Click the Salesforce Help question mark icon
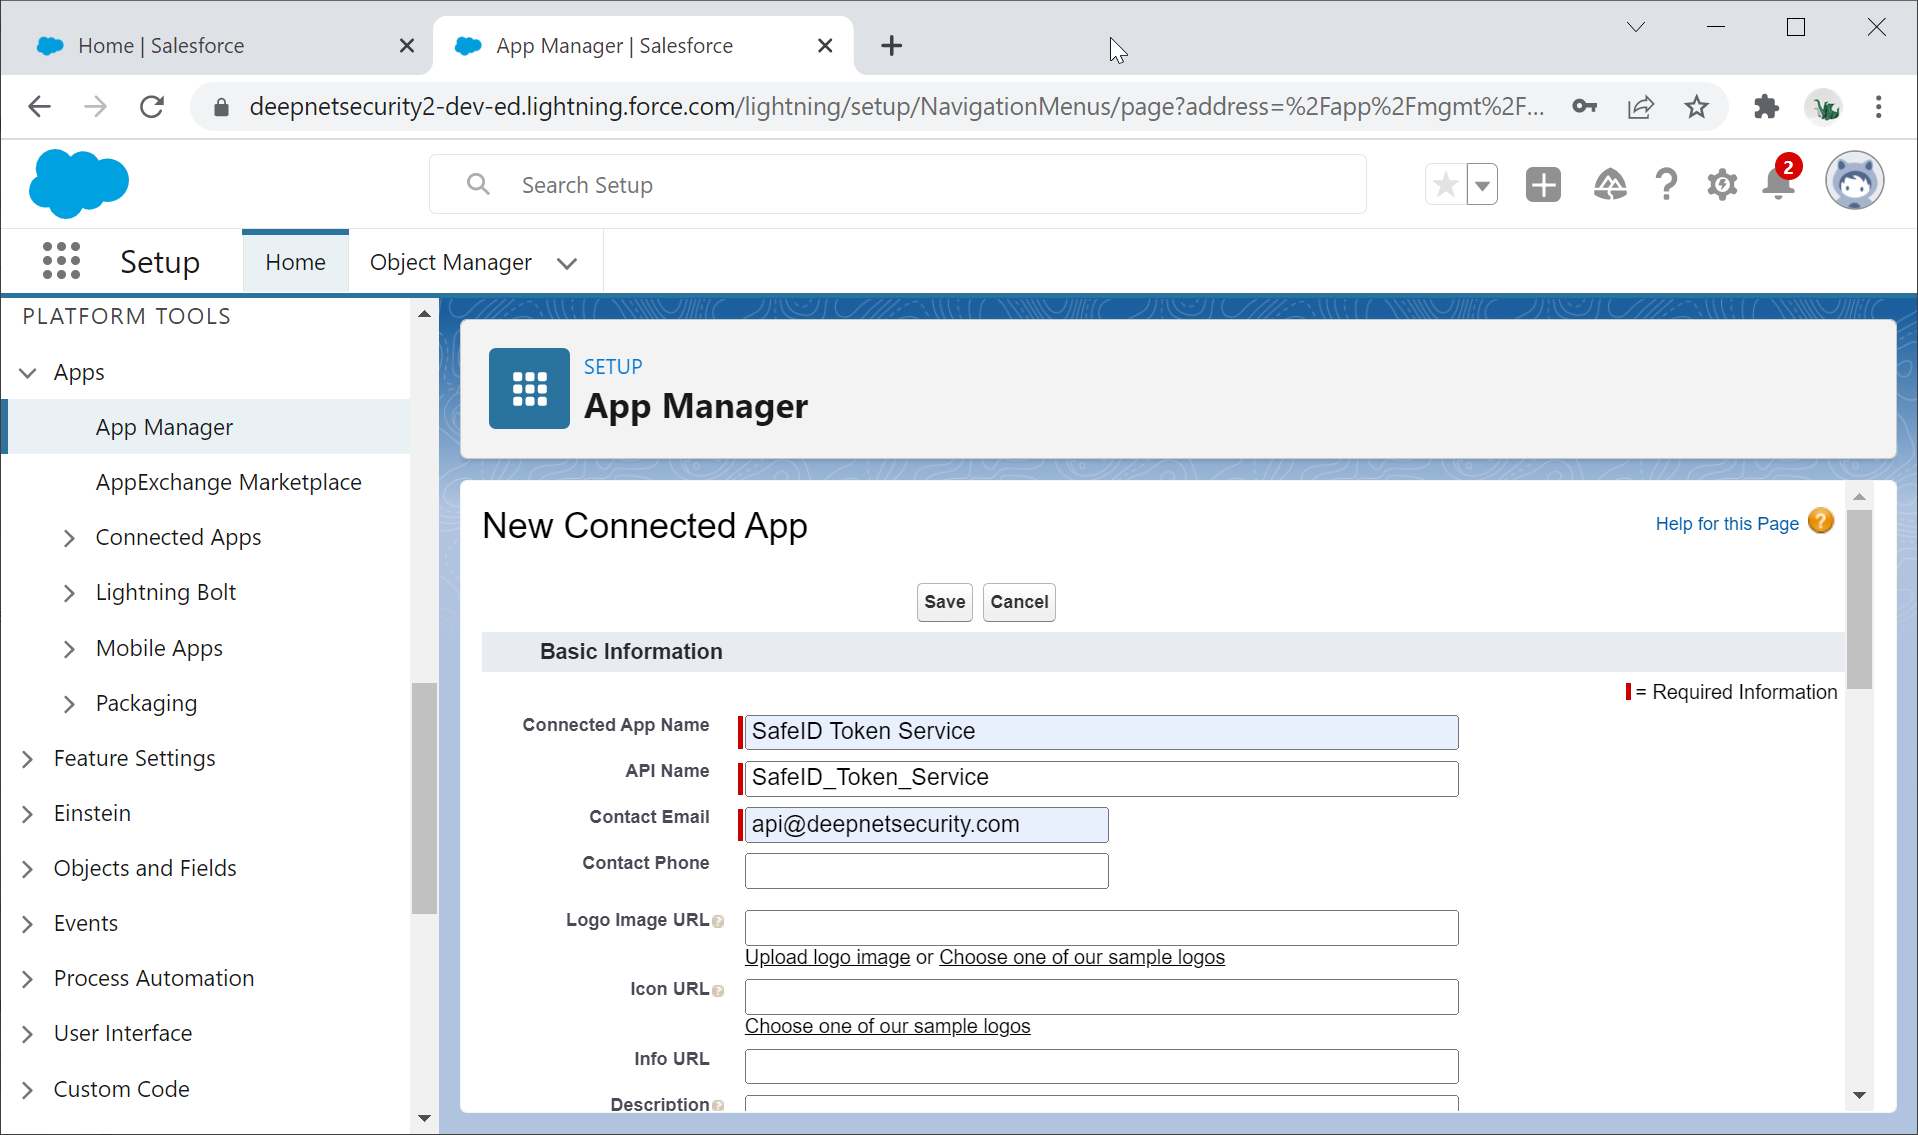The image size is (1918, 1135). (1666, 185)
